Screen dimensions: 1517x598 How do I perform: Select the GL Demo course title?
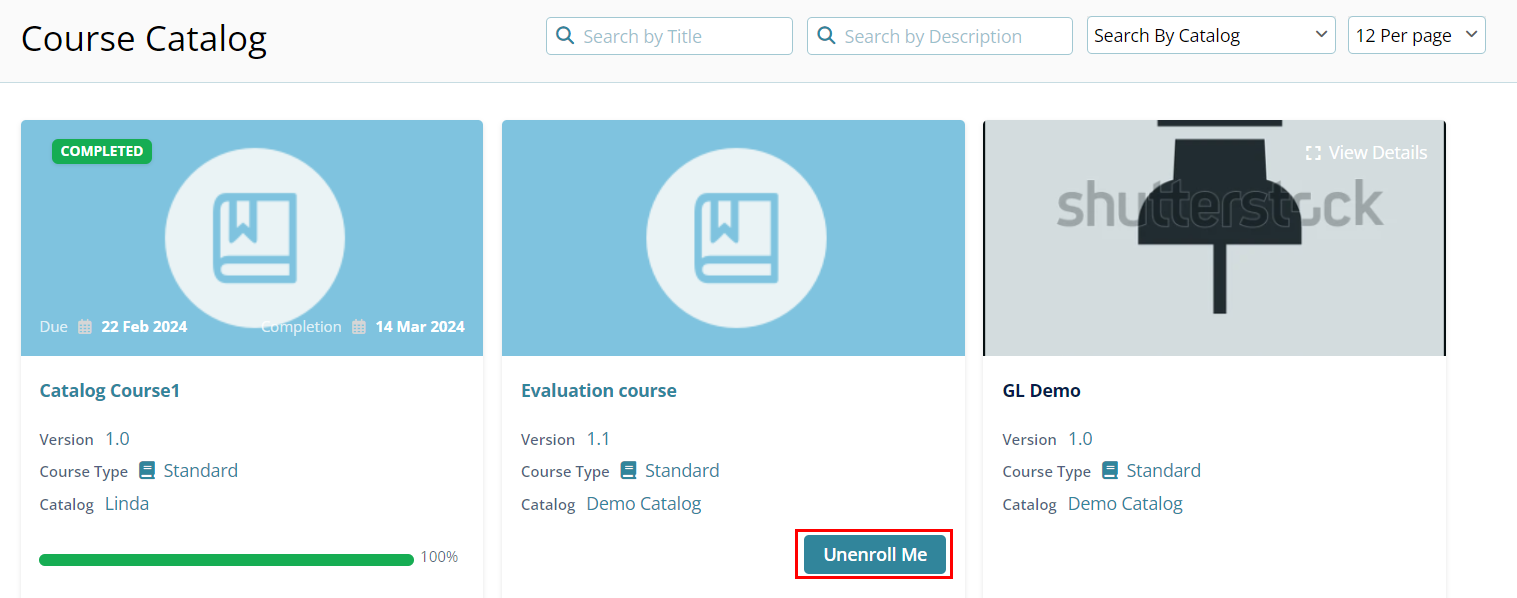tap(1041, 391)
